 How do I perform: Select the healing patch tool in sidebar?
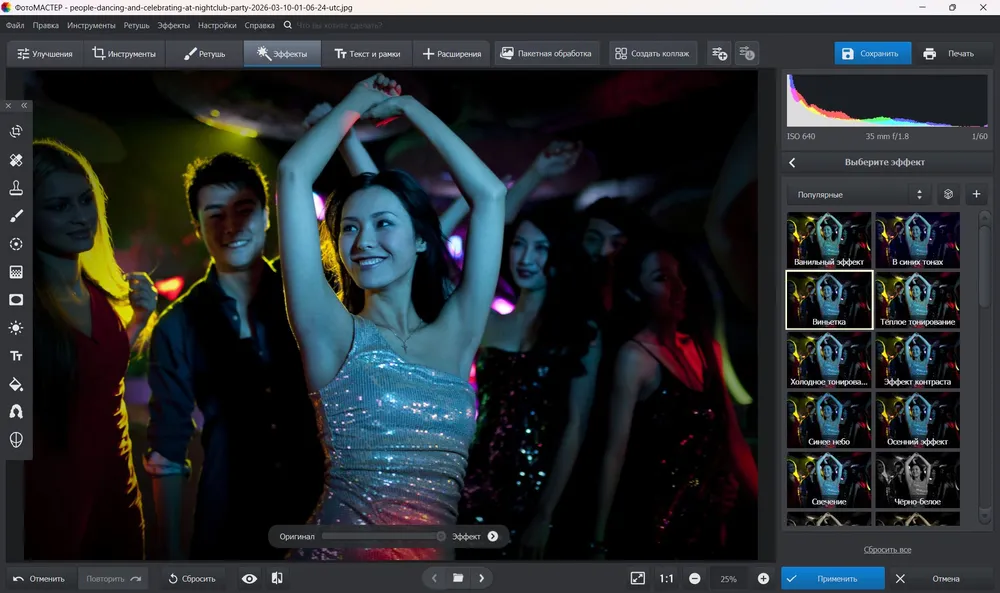pyautogui.click(x=16, y=160)
